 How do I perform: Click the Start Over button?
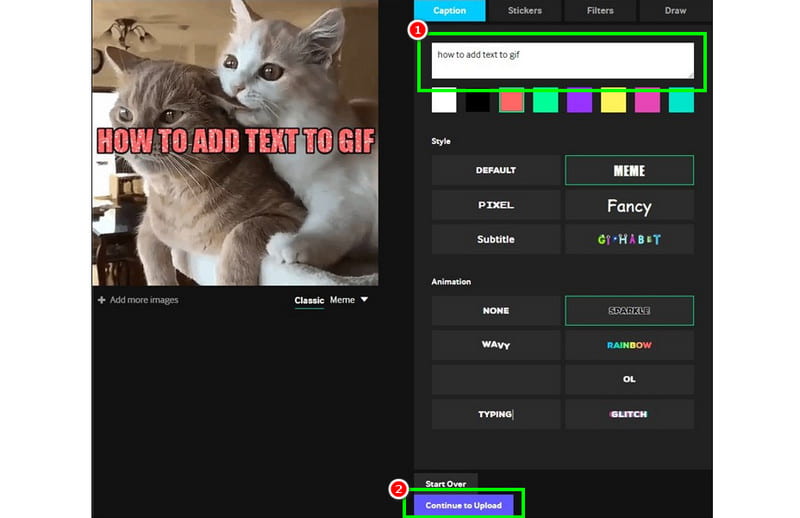(x=445, y=483)
